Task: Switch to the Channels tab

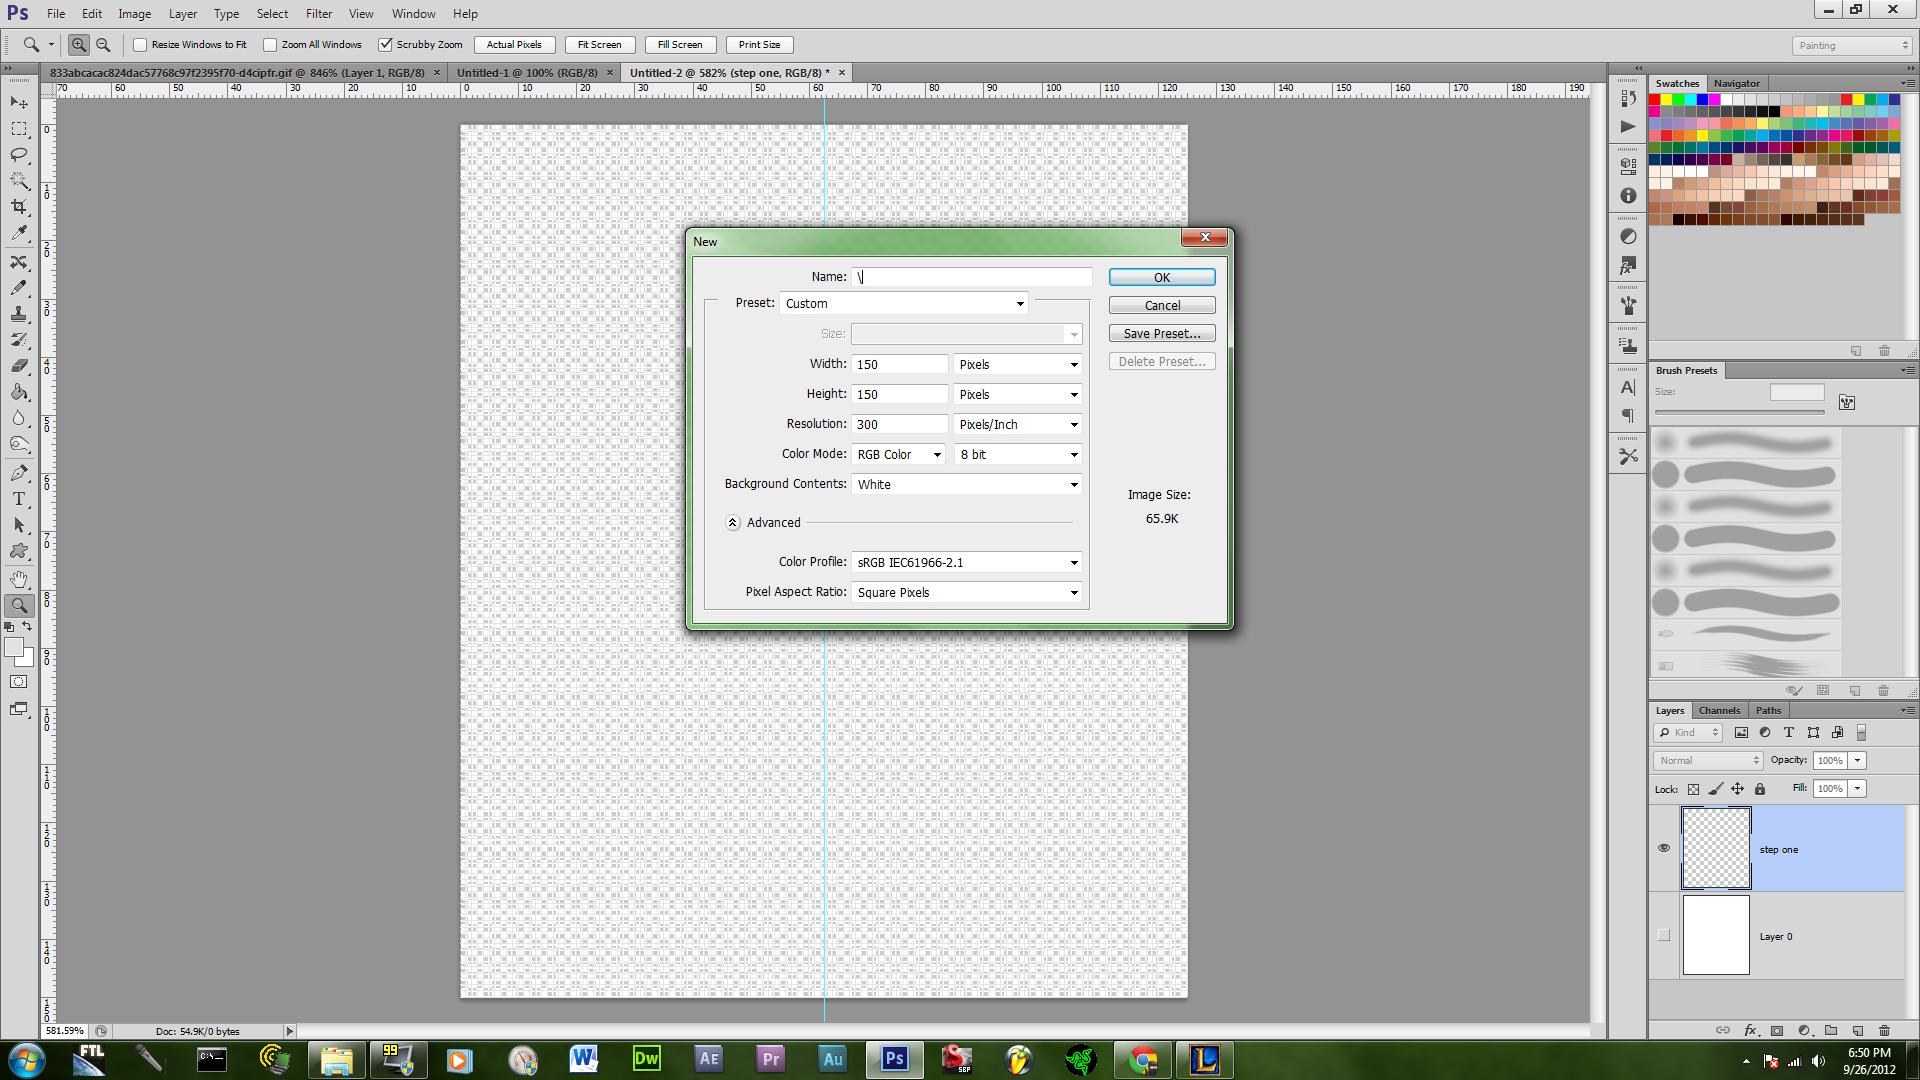Action: [1718, 709]
